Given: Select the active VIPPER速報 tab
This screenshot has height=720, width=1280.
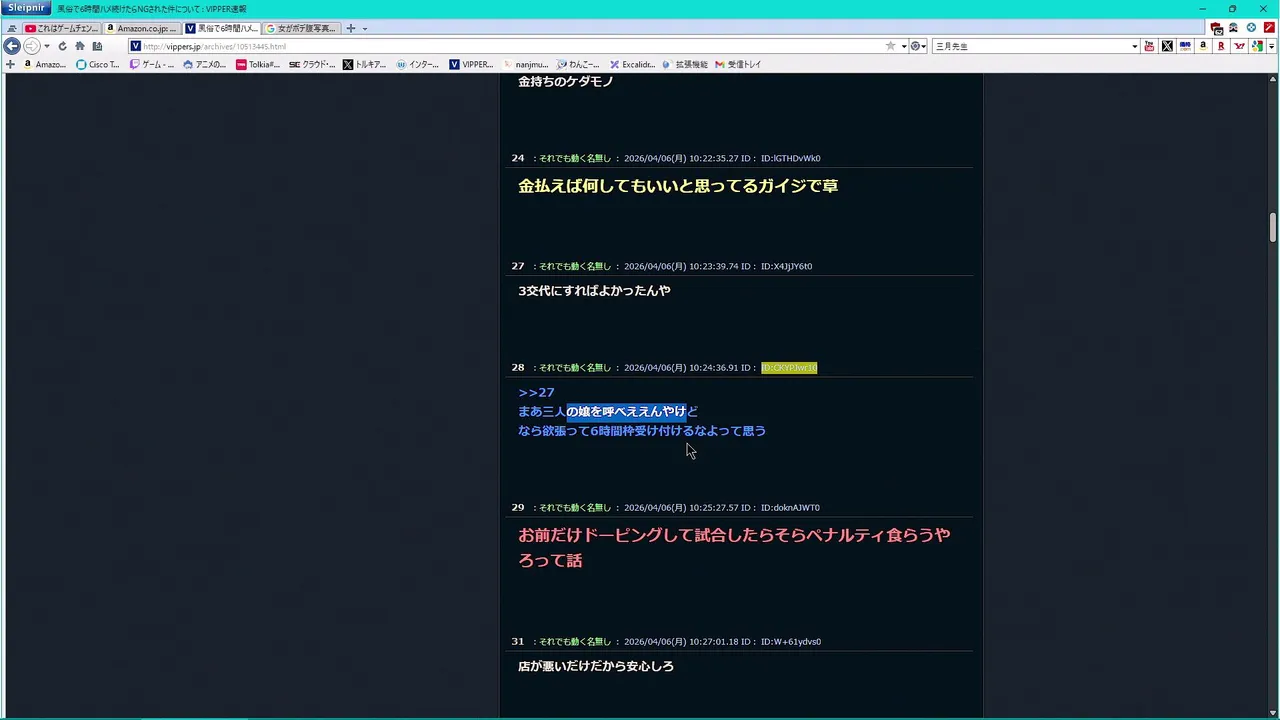Looking at the screenshot, I should (x=222, y=28).
